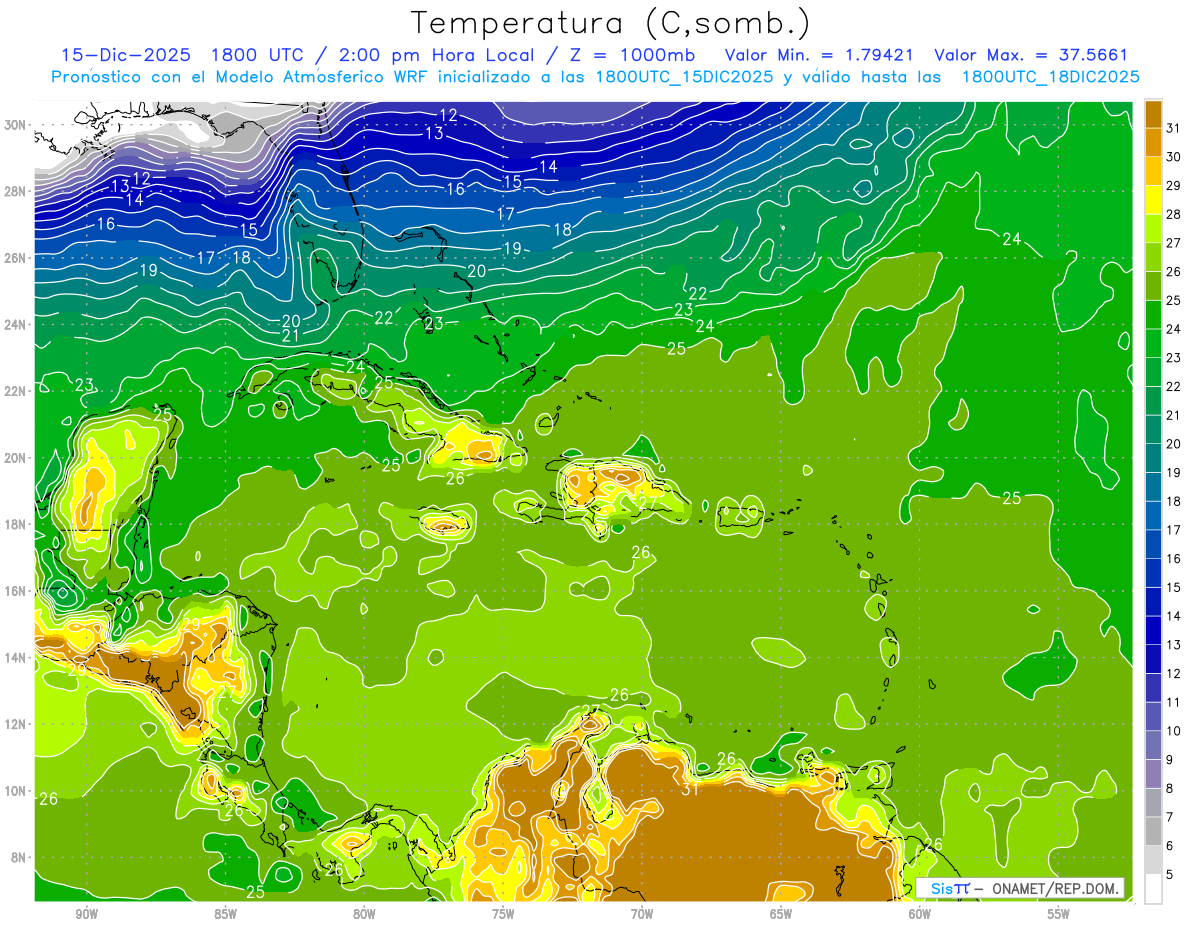
Task: Click the color scale value "9"
Action: tap(1170, 760)
